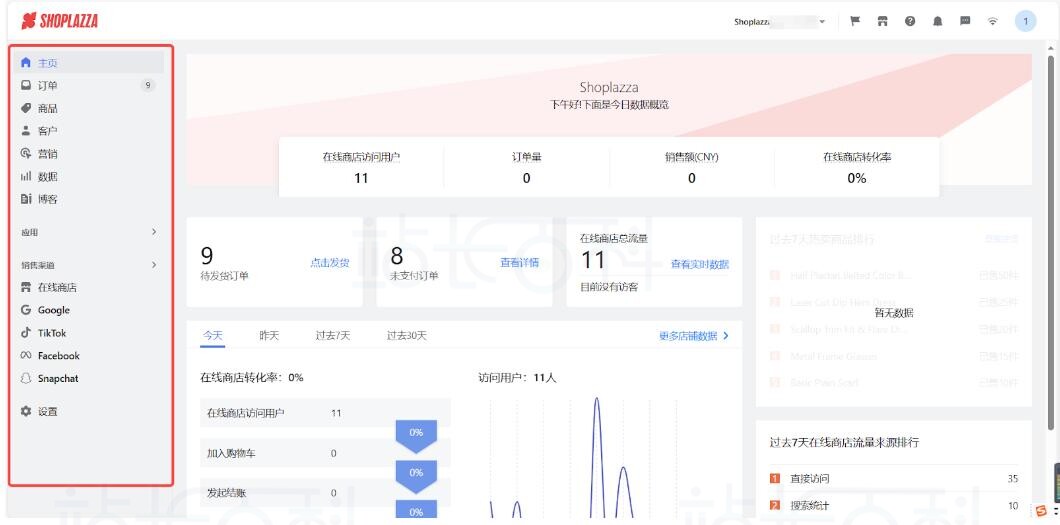Click the 查看实时数据 link
This screenshot has height=525, width=1060.
pos(700,264)
